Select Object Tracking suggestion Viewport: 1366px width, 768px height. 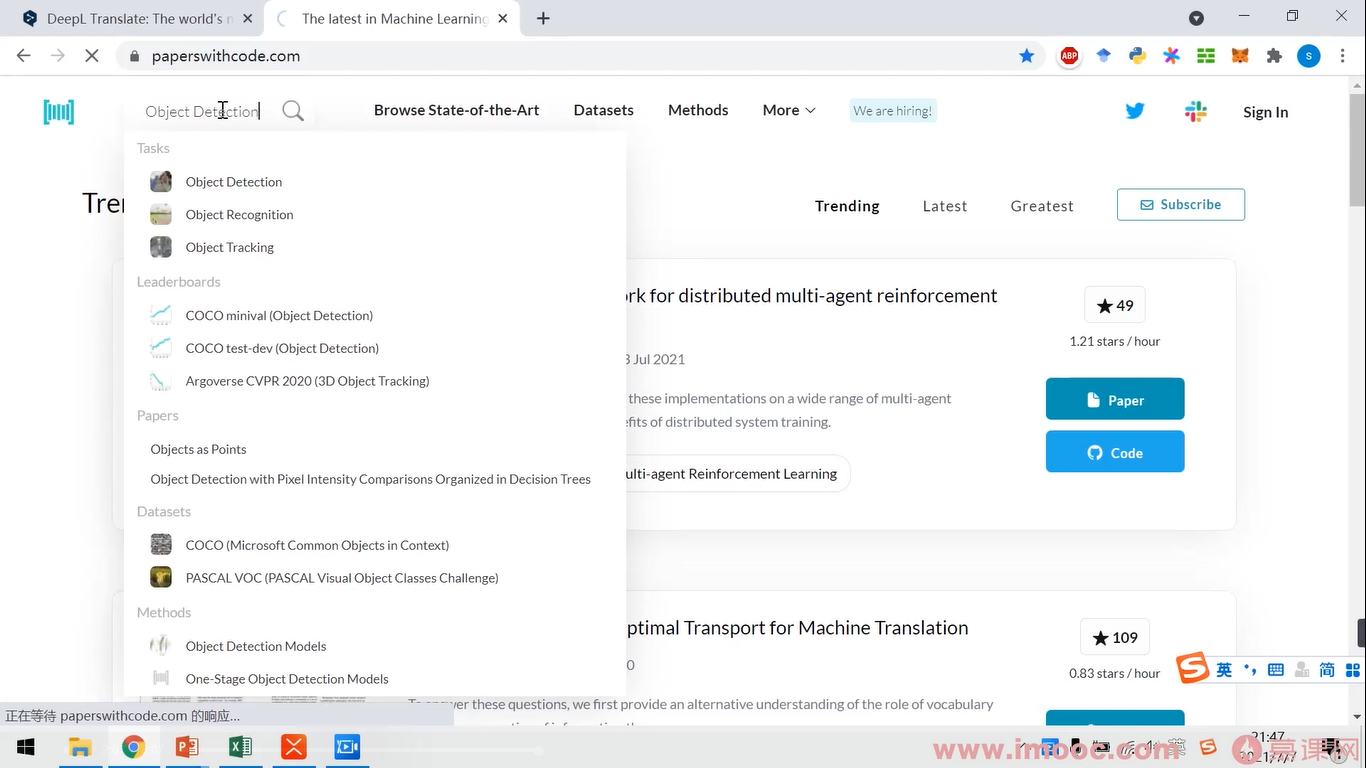(230, 248)
